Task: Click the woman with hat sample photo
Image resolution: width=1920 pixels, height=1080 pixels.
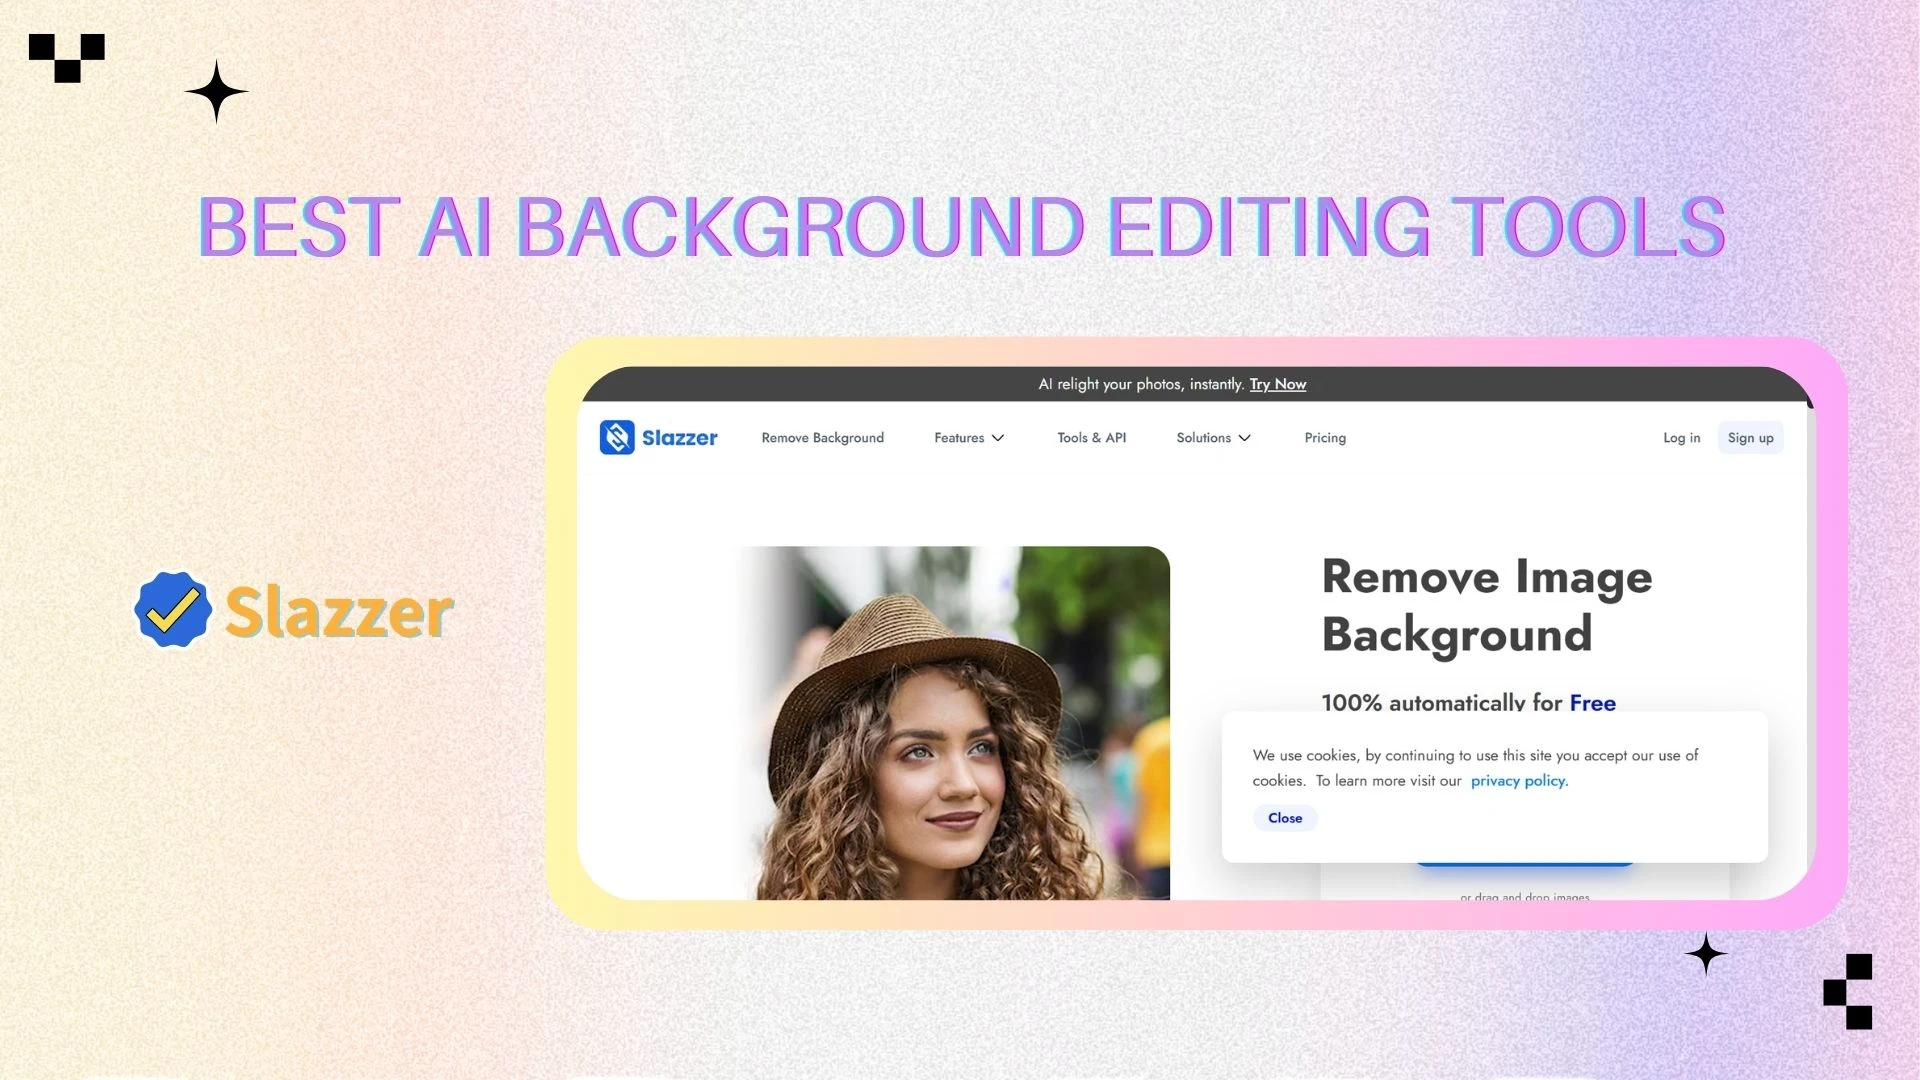Action: 953,723
